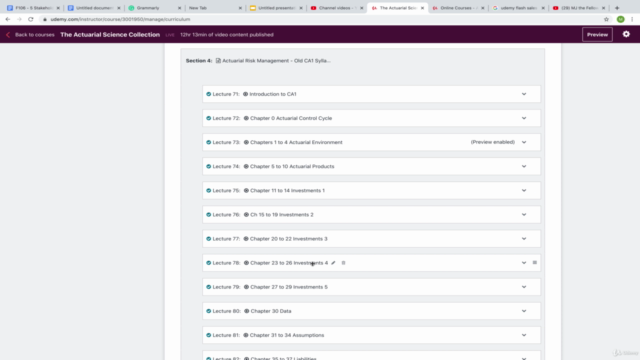Screen dimensions: 640x360
Task: Bookmark the page with the star icon
Action: pos(606,19)
